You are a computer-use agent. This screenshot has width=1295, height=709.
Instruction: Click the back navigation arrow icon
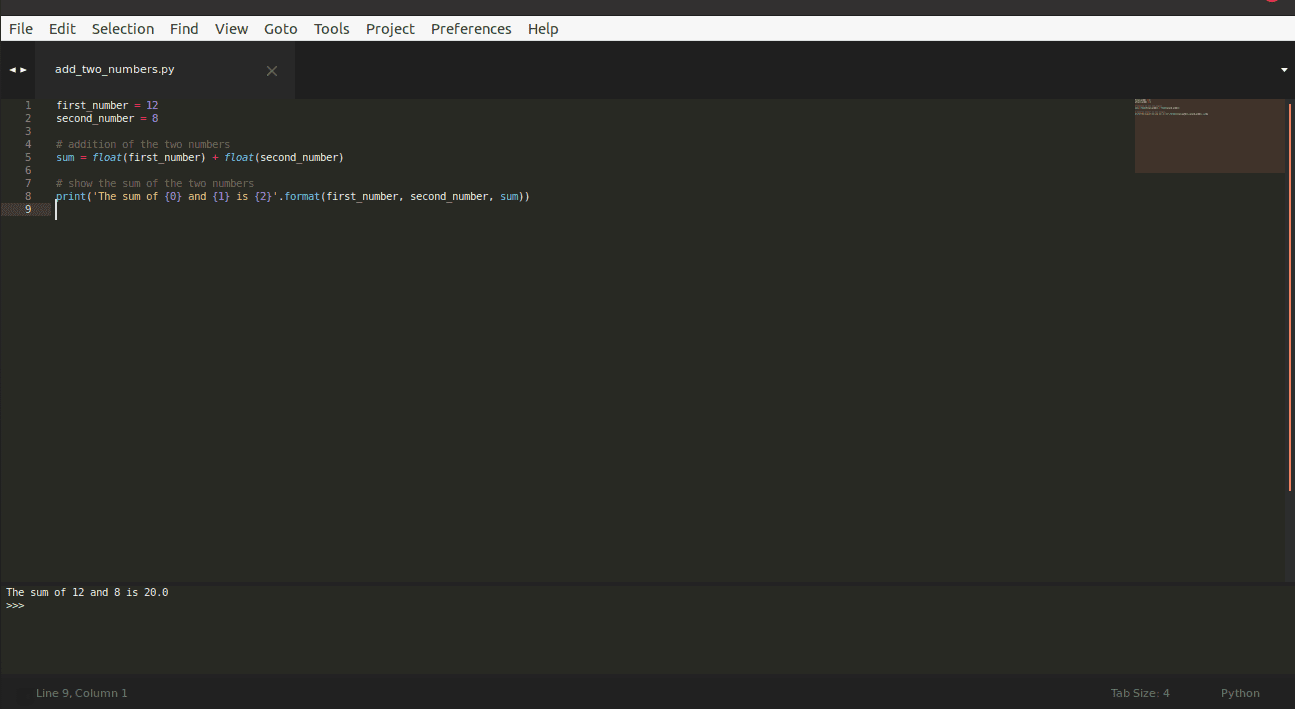point(11,69)
